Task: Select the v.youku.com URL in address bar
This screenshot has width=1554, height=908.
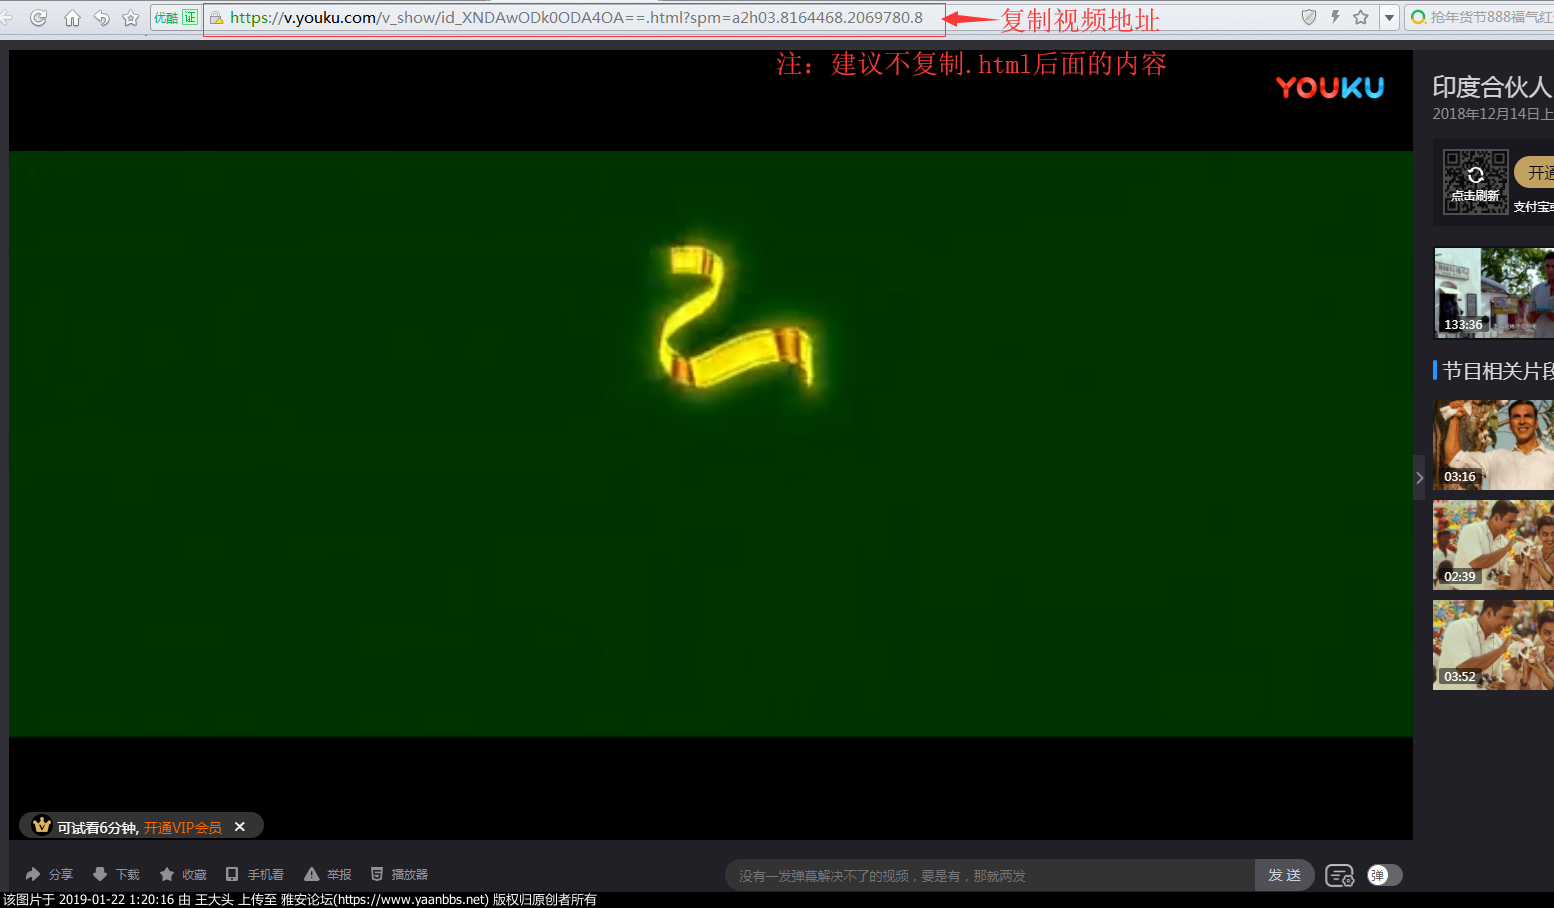Action: tap(577, 18)
